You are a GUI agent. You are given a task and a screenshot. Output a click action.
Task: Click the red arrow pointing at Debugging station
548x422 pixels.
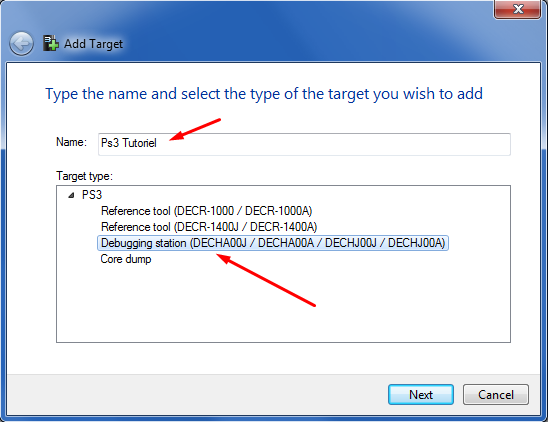pos(266,280)
